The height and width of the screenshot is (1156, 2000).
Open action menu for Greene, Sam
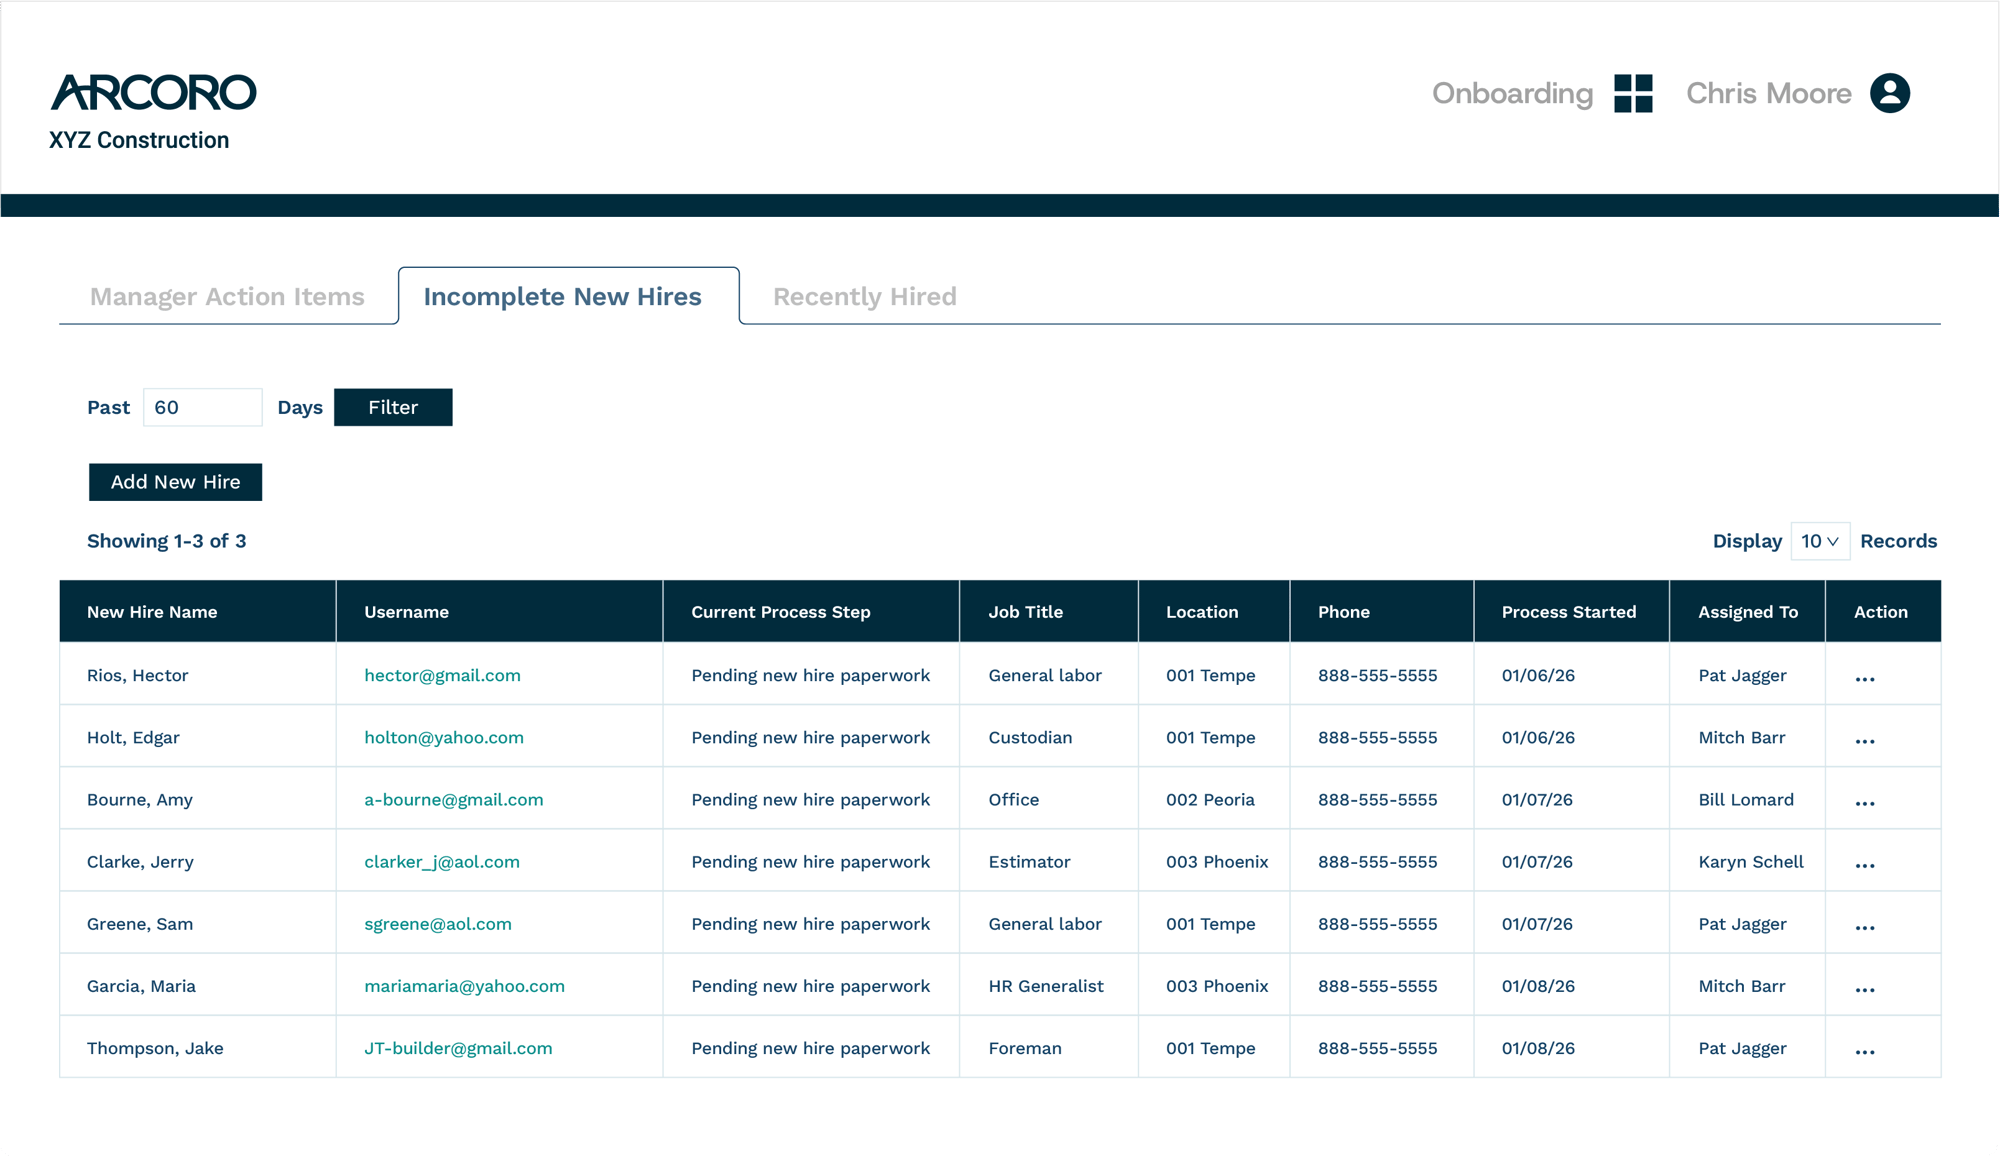1865,927
